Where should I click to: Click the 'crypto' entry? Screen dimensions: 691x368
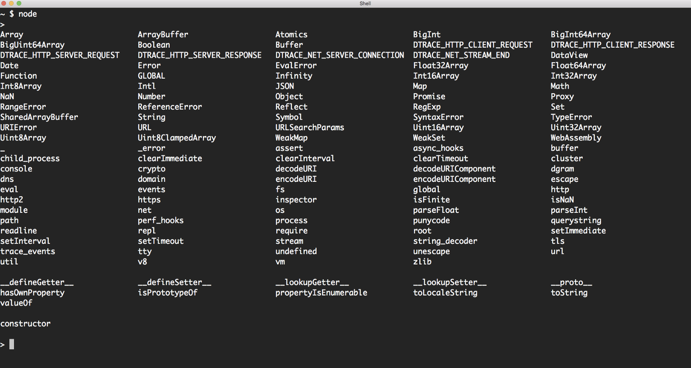click(x=151, y=169)
